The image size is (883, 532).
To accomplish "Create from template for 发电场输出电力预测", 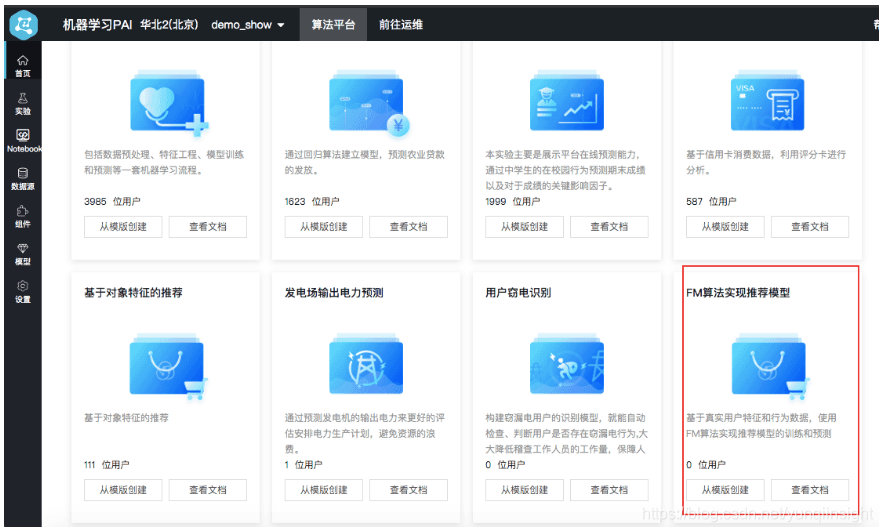I will (x=324, y=490).
